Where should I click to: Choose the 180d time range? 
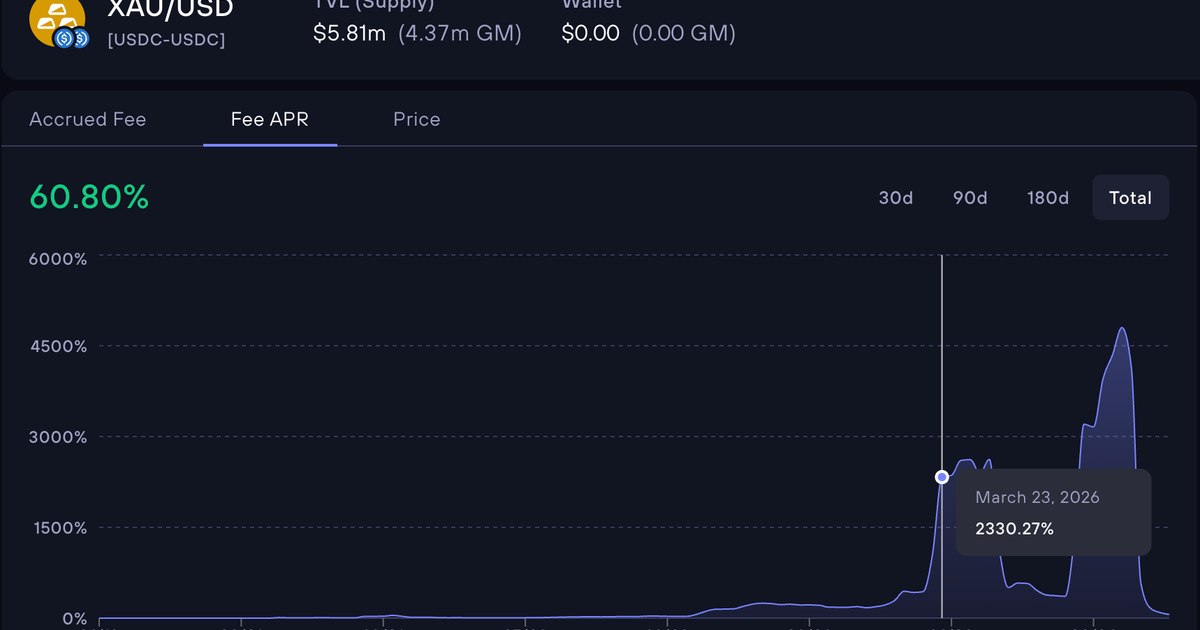[1048, 198]
